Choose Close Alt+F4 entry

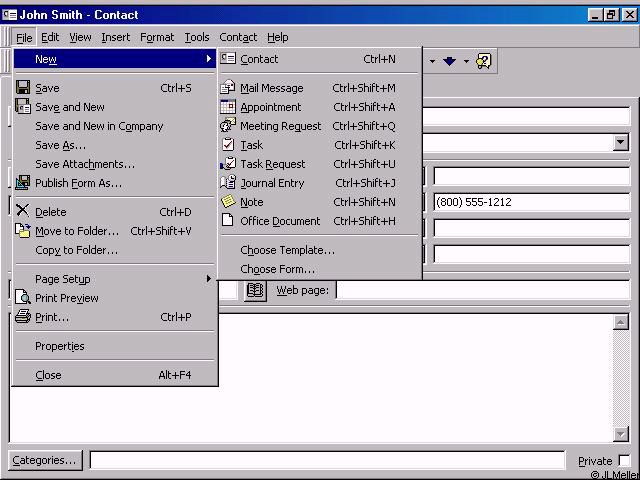(x=115, y=375)
